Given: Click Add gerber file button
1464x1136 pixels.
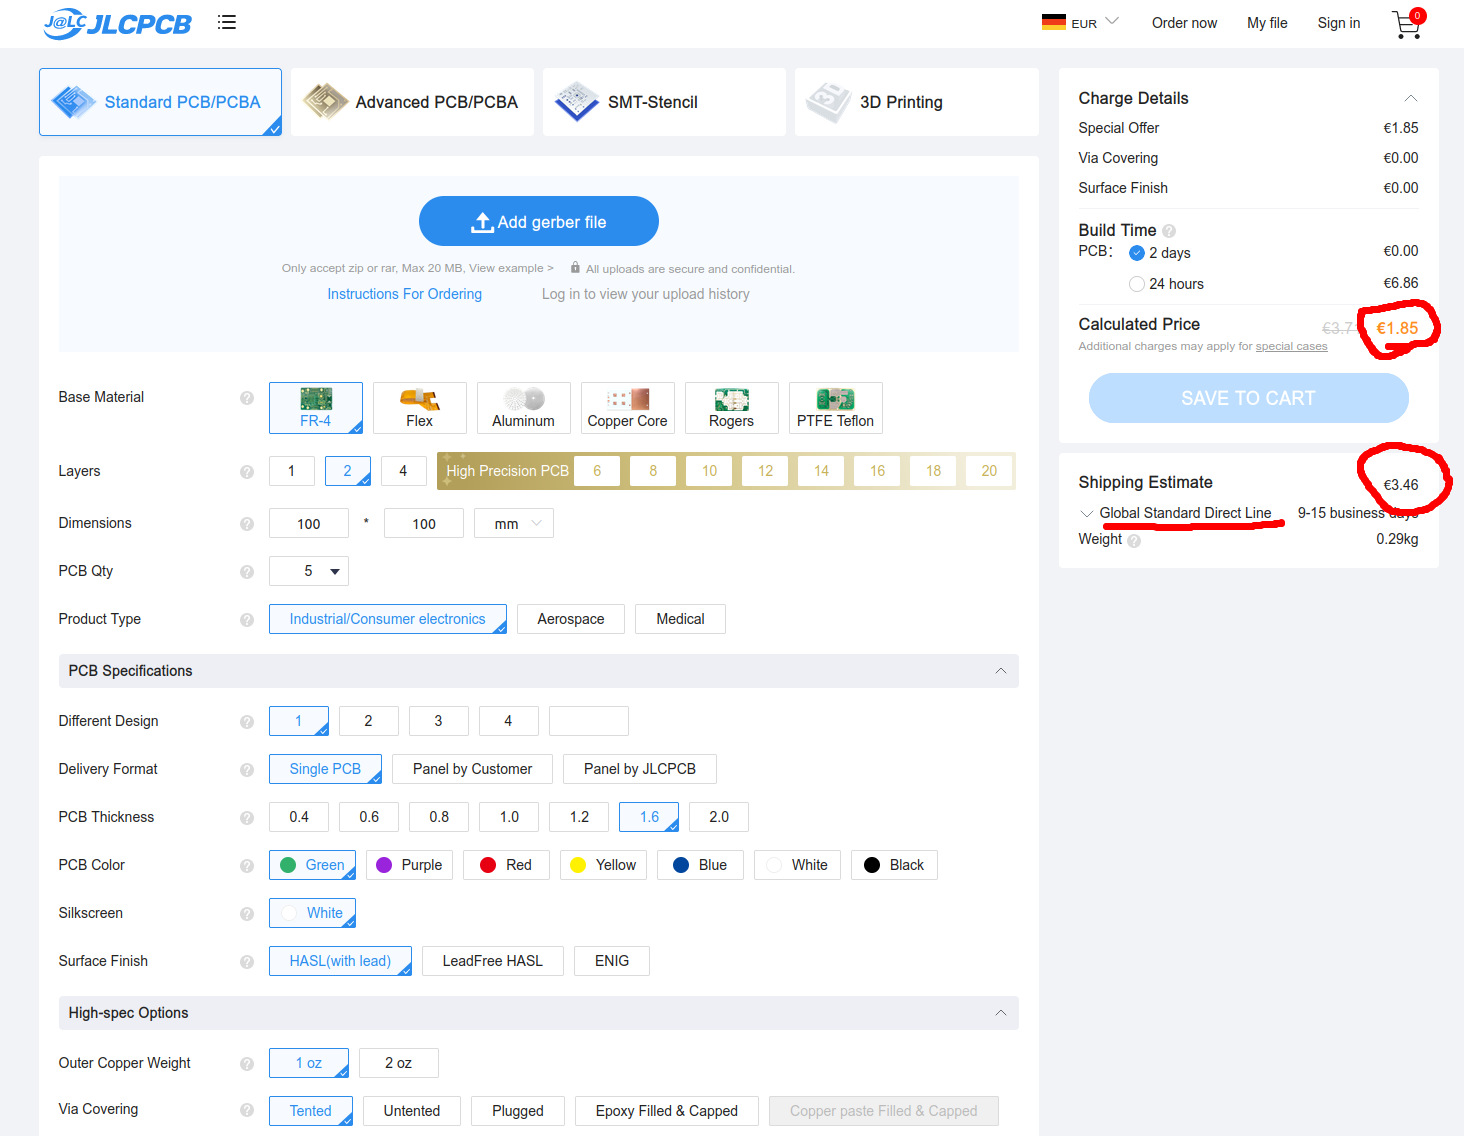Looking at the screenshot, I should pos(539,221).
